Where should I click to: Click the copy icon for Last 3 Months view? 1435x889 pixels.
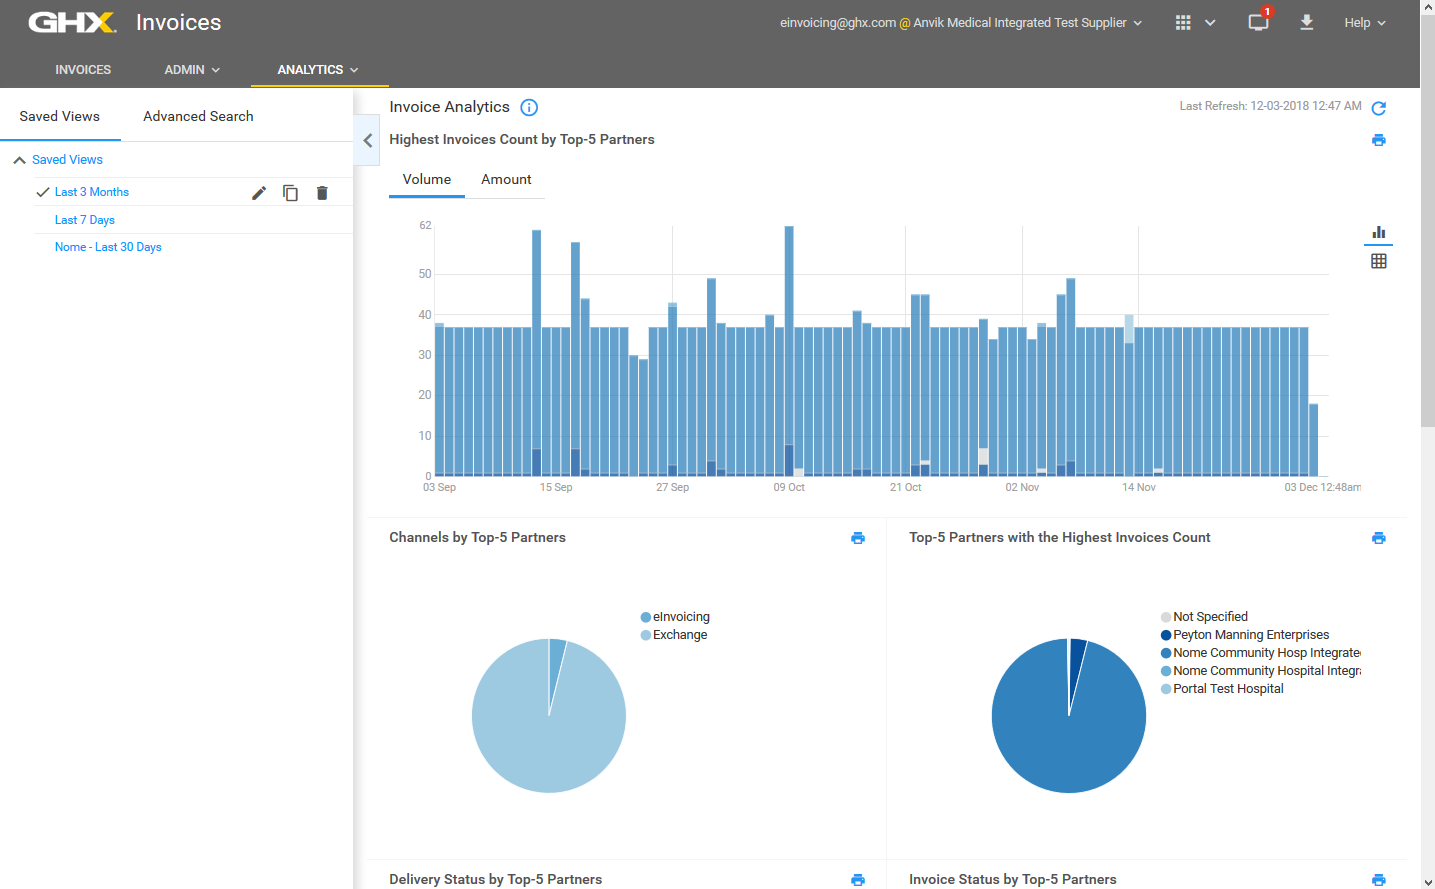pyautogui.click(x=290, y=193)
